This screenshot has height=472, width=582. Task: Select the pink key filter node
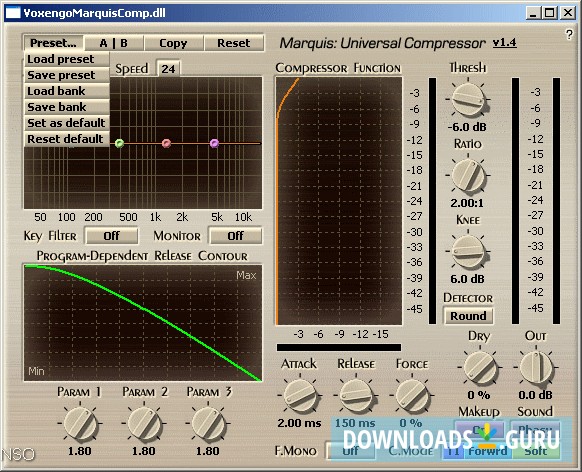pos(166,143)
